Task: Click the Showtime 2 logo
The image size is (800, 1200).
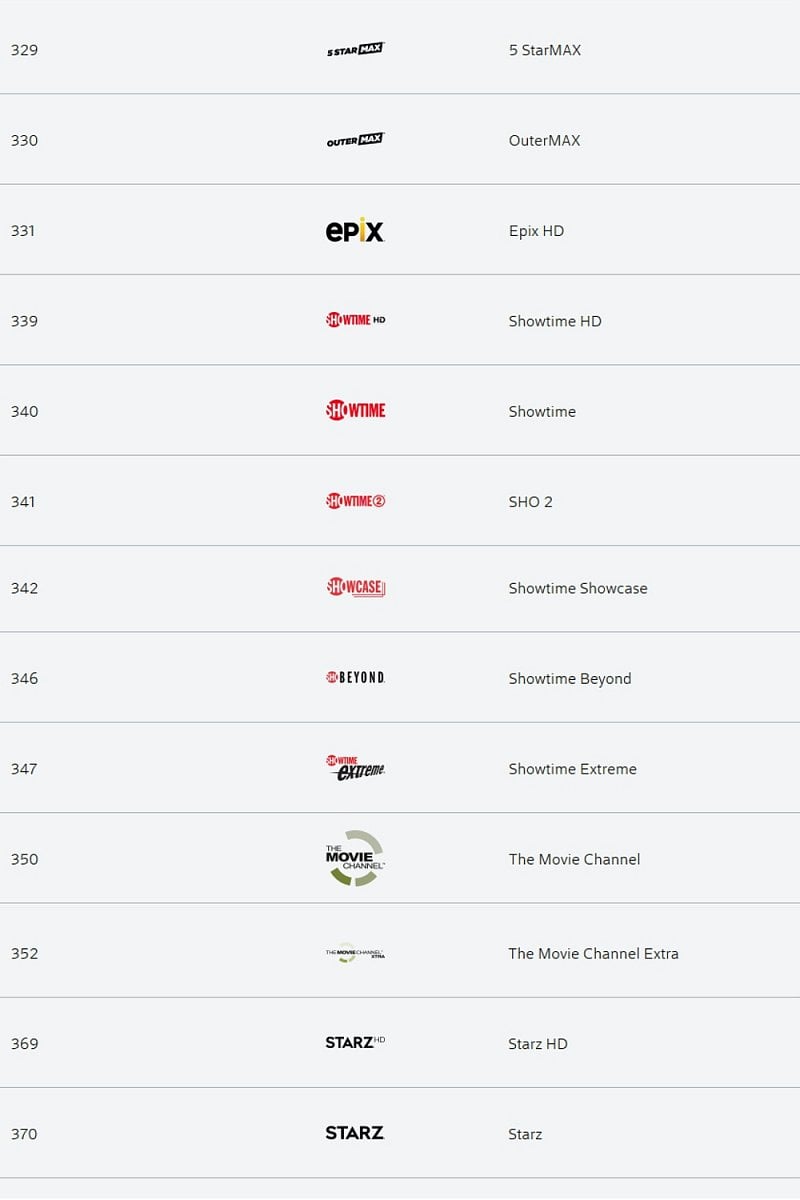Action: pyautogui.click(x=355, y=501)
